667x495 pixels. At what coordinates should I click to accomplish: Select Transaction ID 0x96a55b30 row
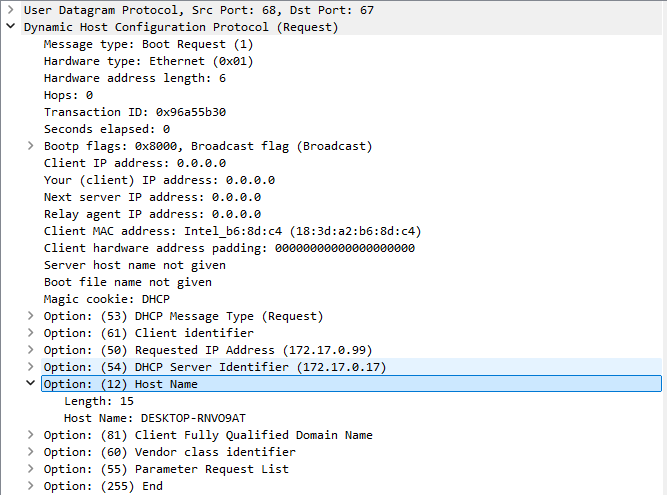(352, 112)
